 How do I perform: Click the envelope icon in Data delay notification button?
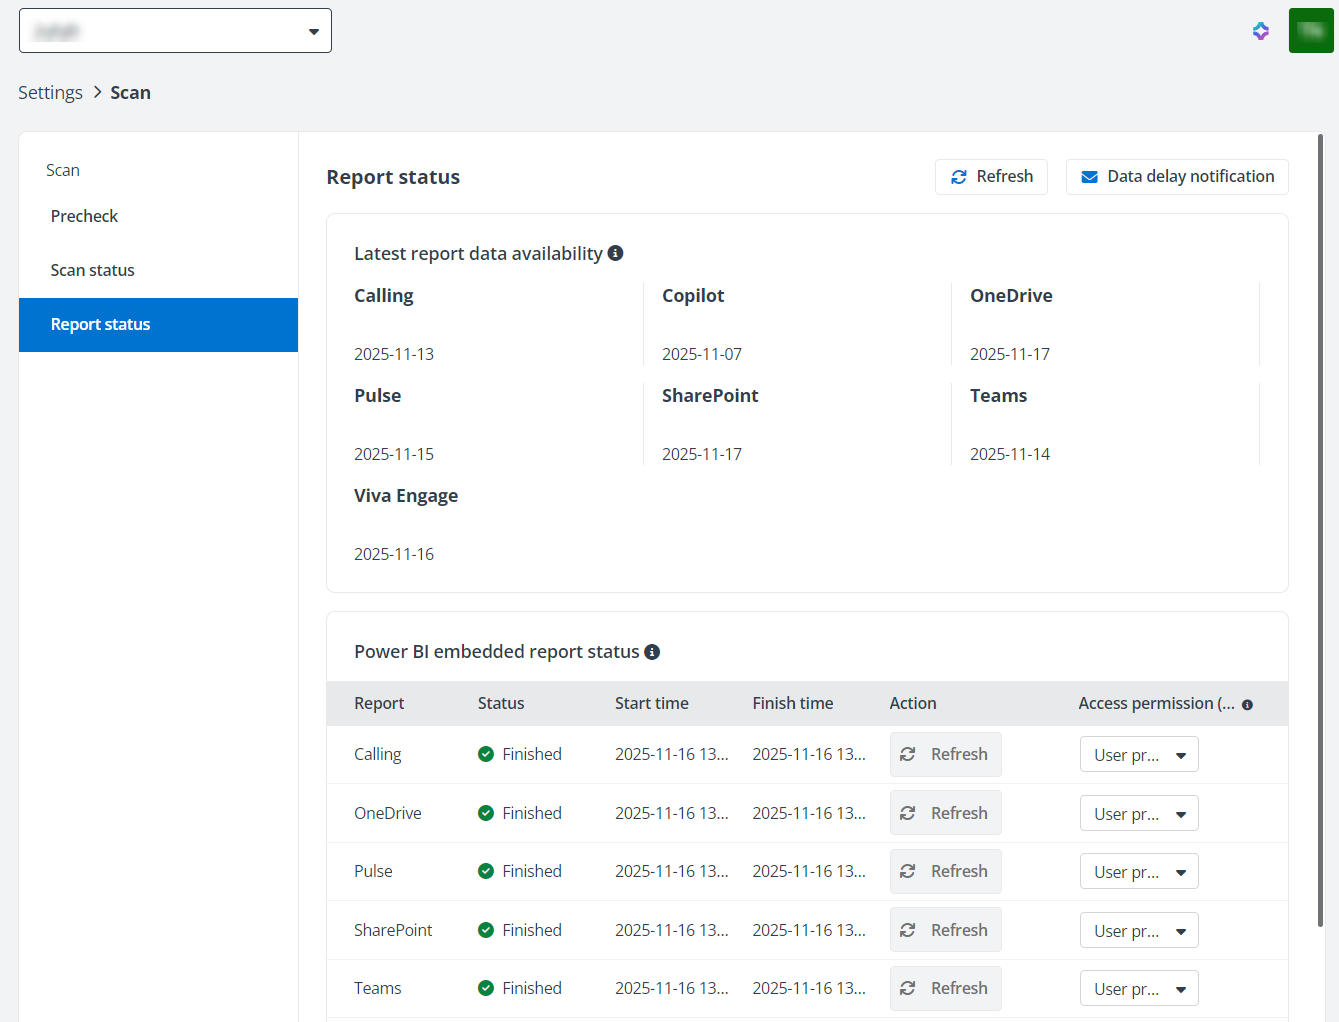1089,177
